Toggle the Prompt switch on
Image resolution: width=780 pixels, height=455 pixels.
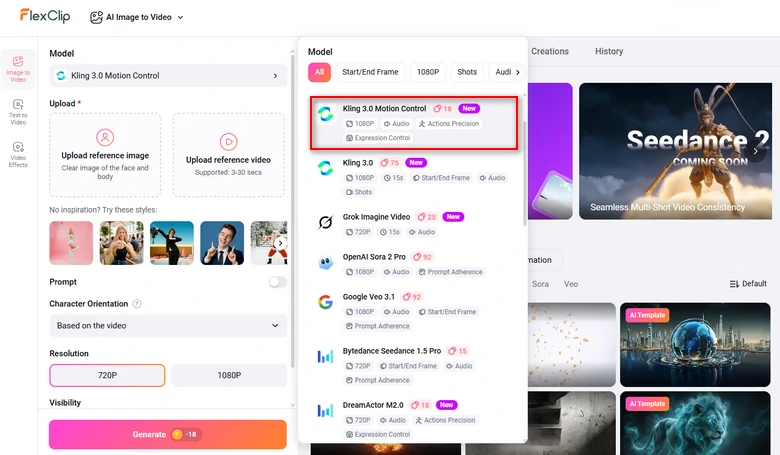[x=277, y=282]
